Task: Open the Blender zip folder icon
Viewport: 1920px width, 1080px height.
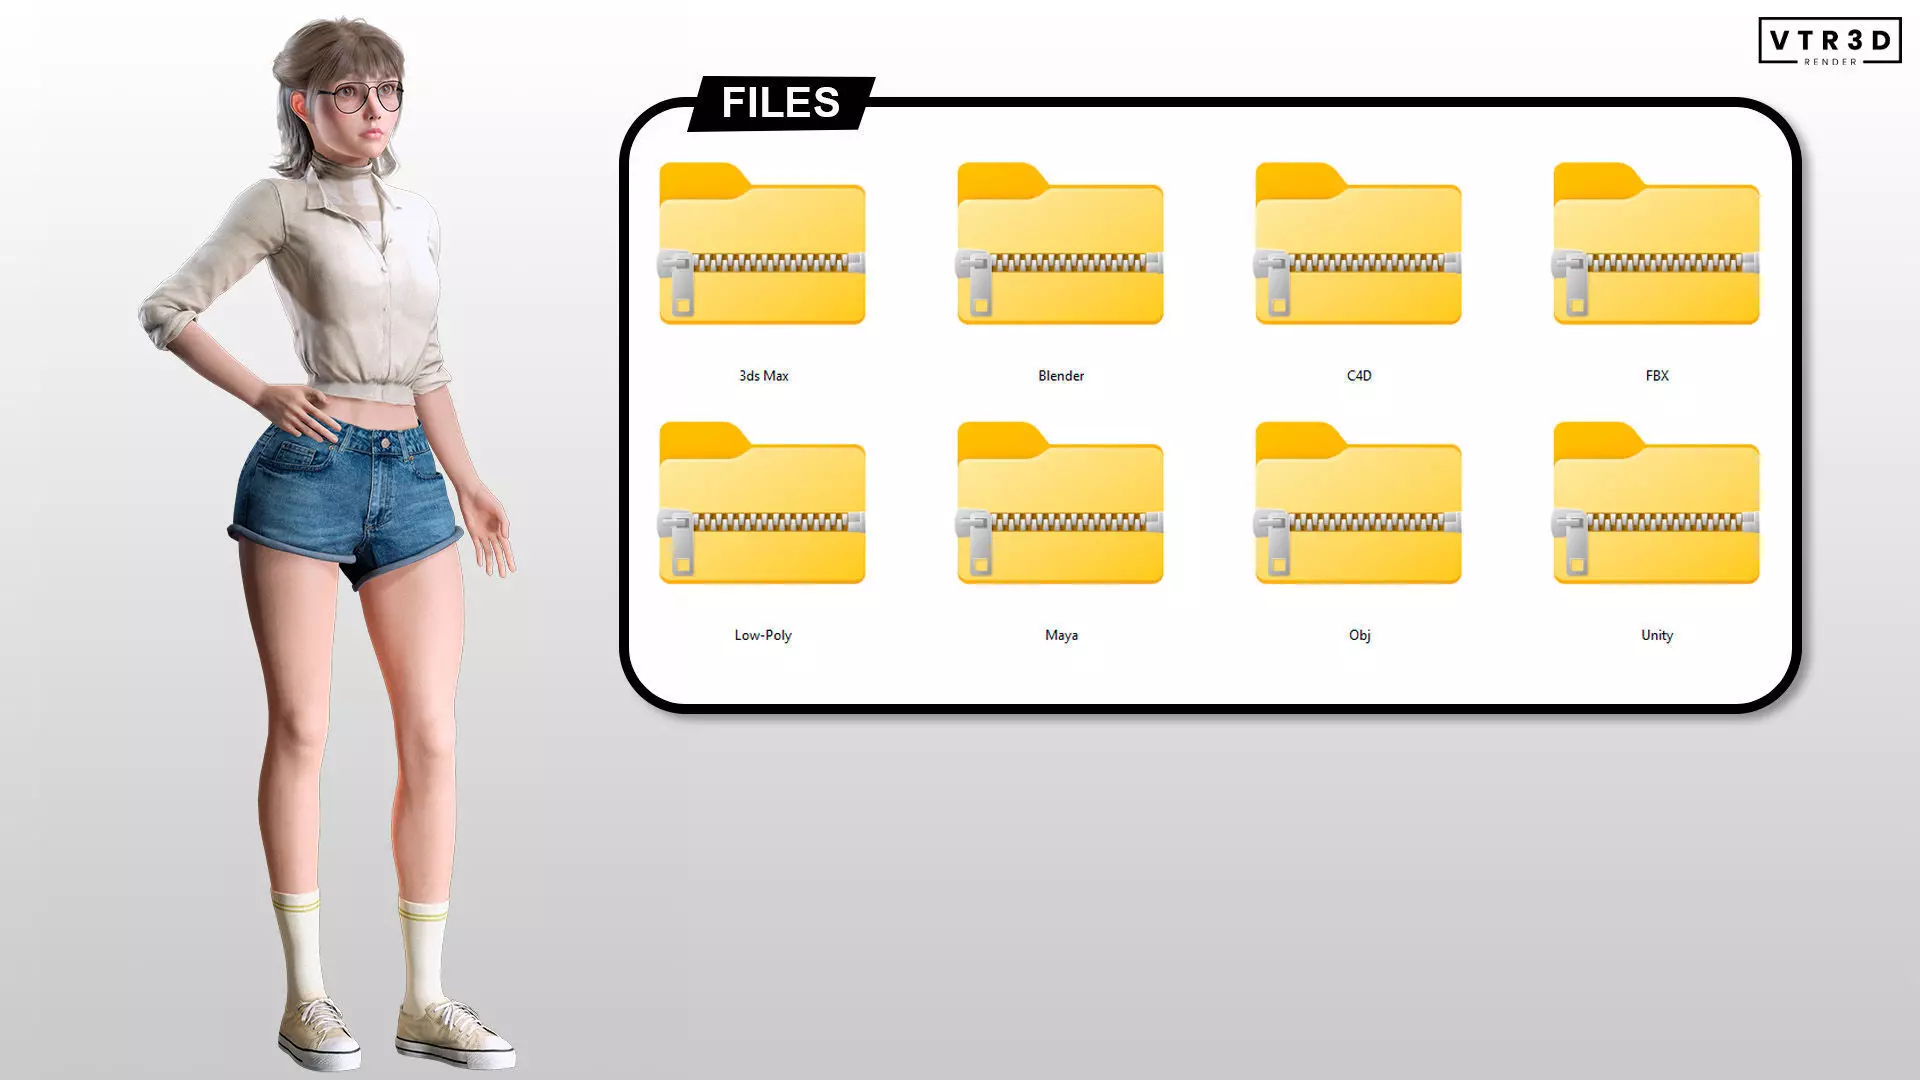Action: pos(1060,244)
